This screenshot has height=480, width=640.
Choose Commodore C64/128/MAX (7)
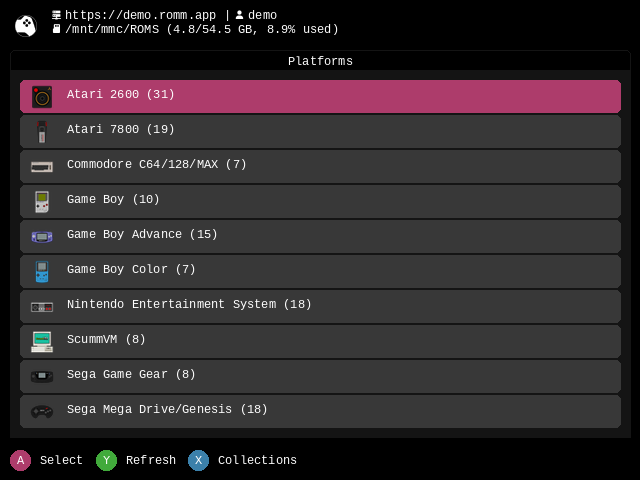coord(320,167)
